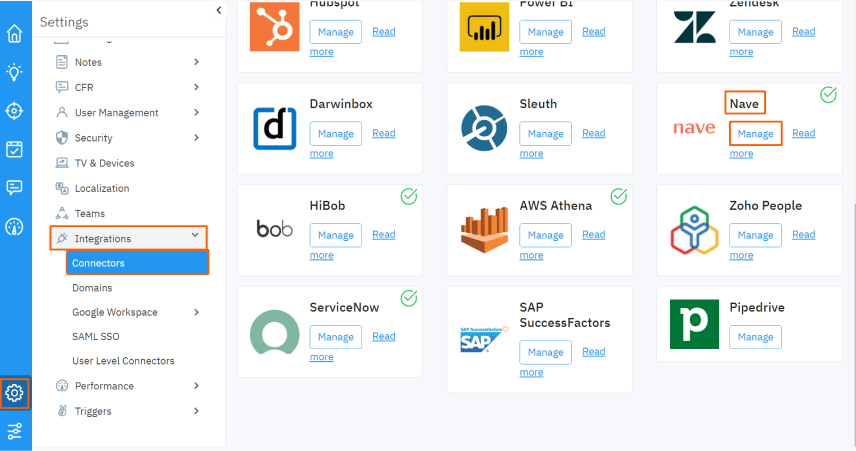Collapse the Settings sidebar with arrow
The height and width of the screenshot is (451, 856).
pyautogui.click(x=218, y=10)
